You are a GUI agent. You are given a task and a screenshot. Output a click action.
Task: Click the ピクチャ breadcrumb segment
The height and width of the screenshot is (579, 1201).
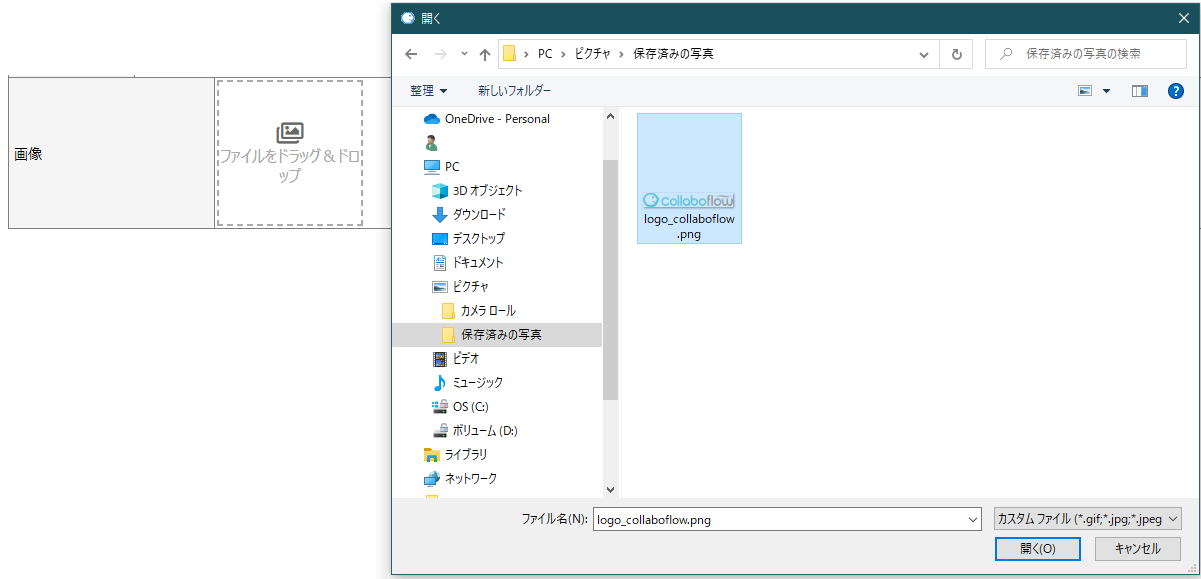click(593, 54)
